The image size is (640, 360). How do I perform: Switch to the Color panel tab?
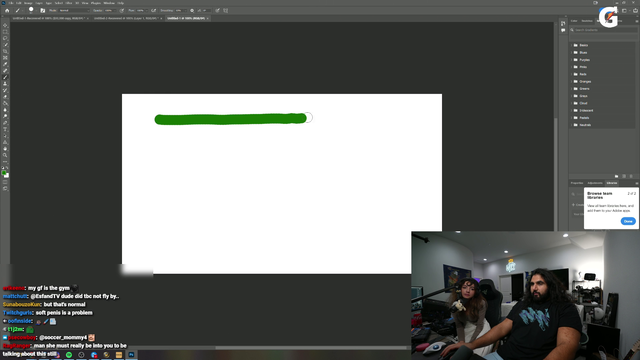click(574, 21)
